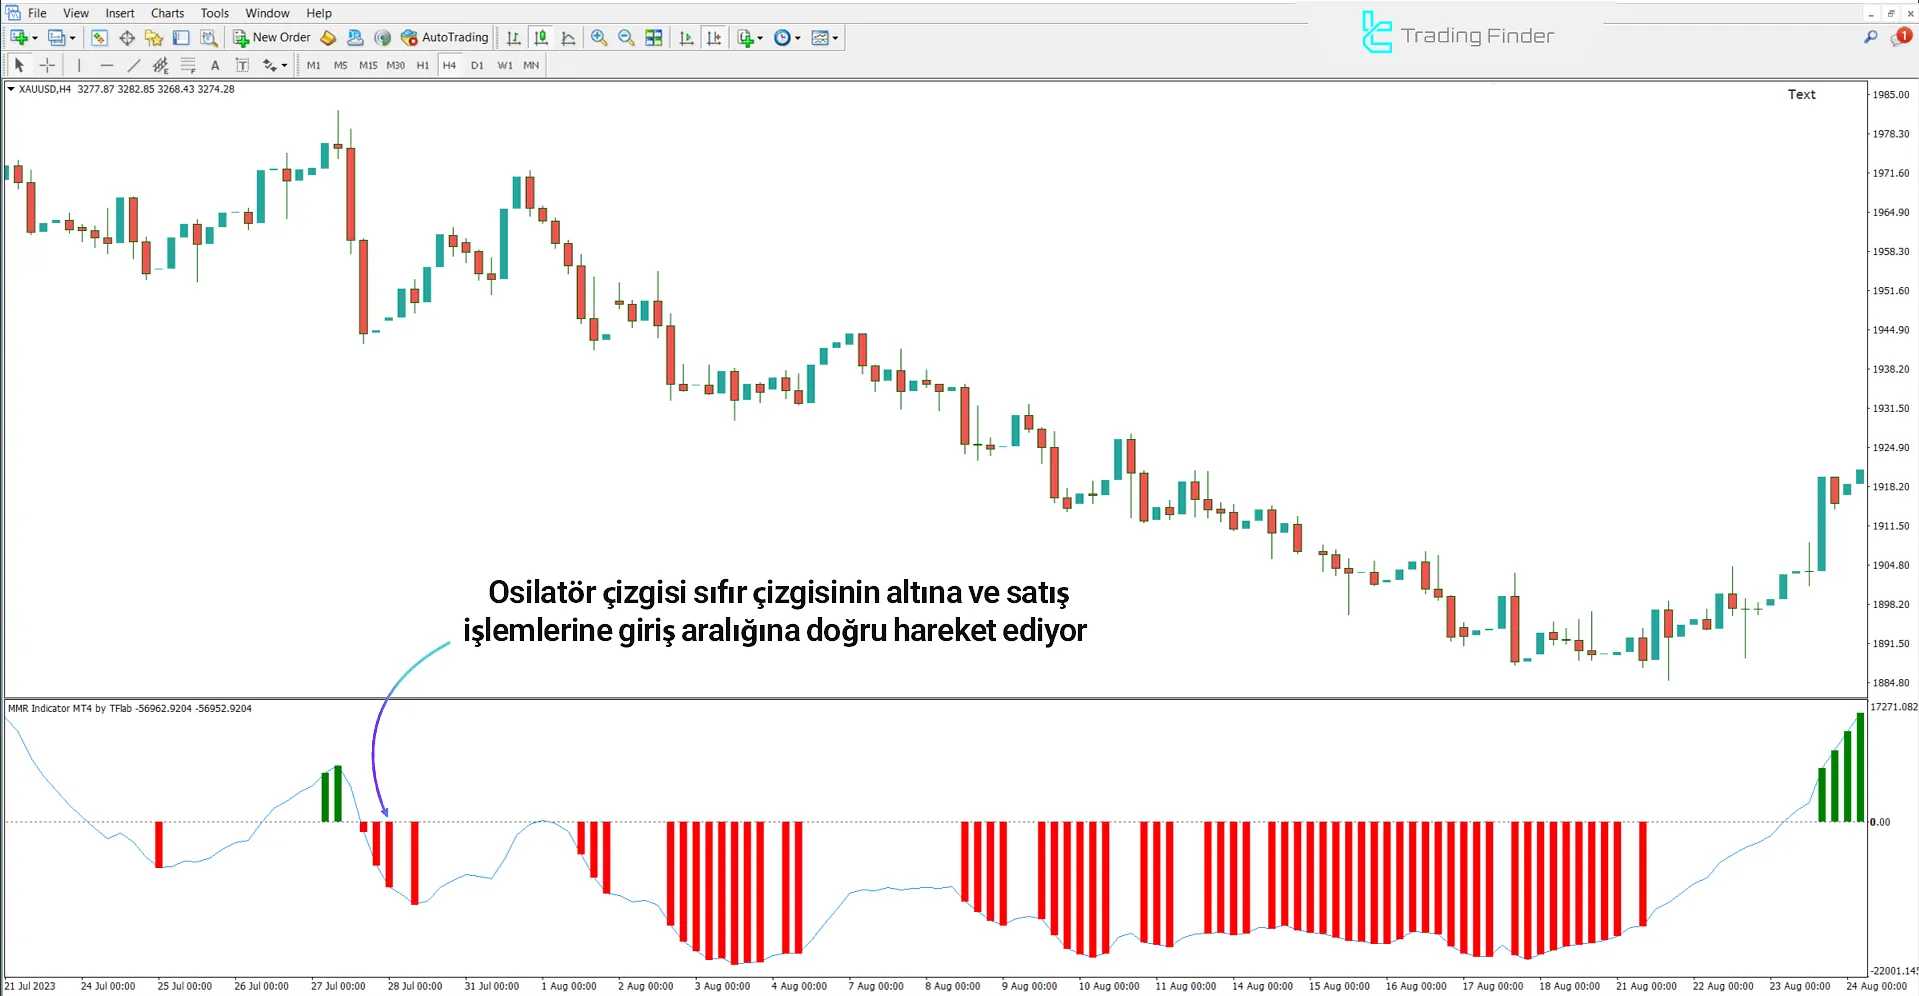This screenshot has height=996, width=1919.
Task: Switch chart to the D1 timeframe
Action: [x=477, y=65]
